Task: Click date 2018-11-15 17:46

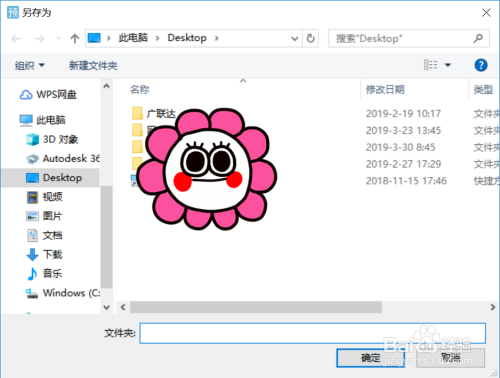Action: (x=406, y=181)
